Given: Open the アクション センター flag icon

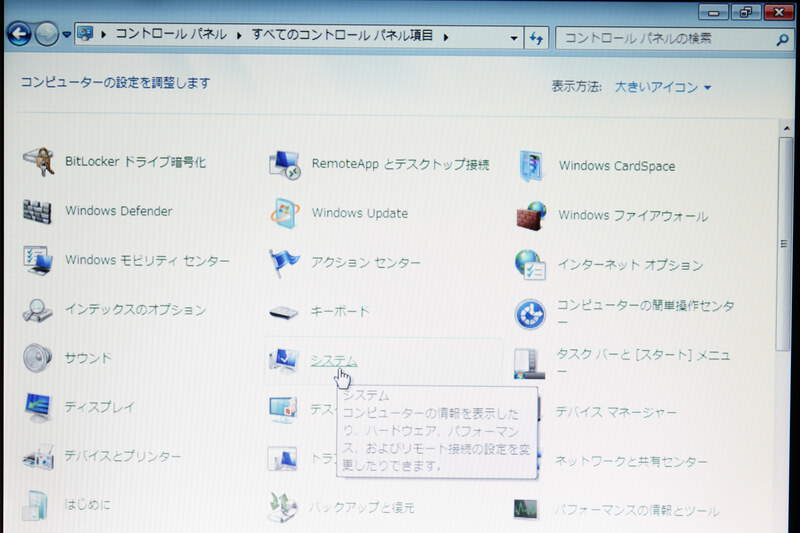Looking at the screenshot, I should (x=285, y=263).
